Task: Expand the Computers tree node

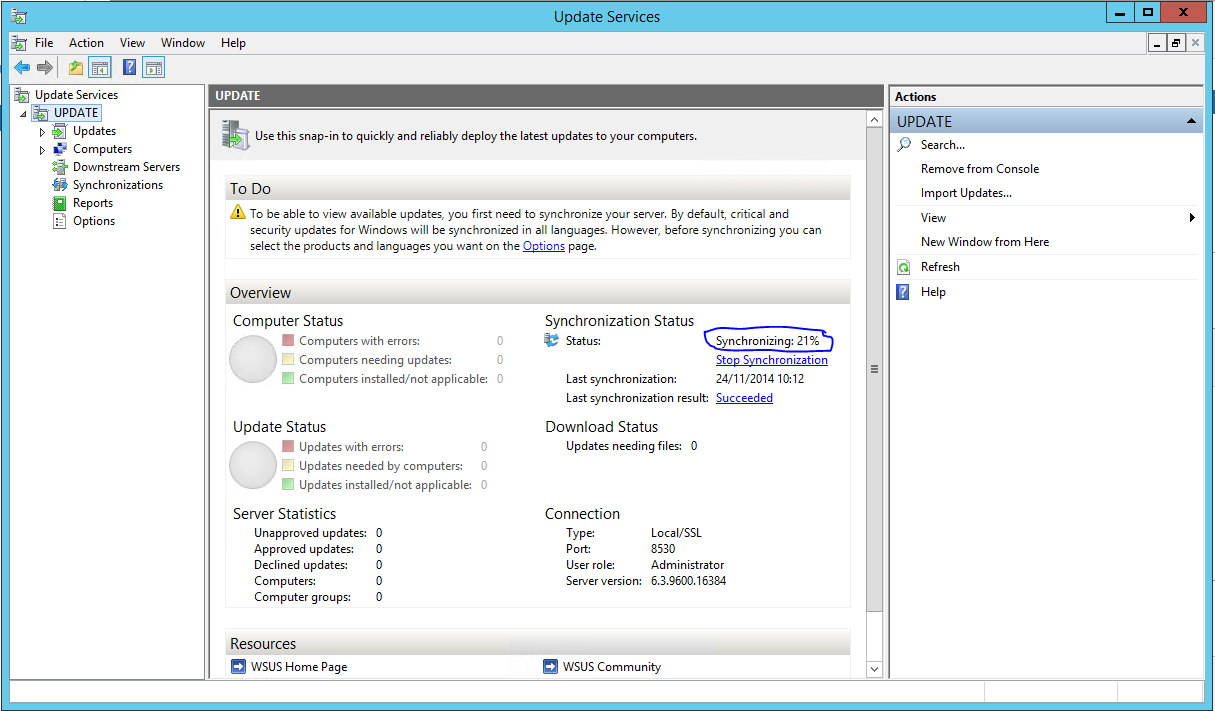Action: pos(42,149)
